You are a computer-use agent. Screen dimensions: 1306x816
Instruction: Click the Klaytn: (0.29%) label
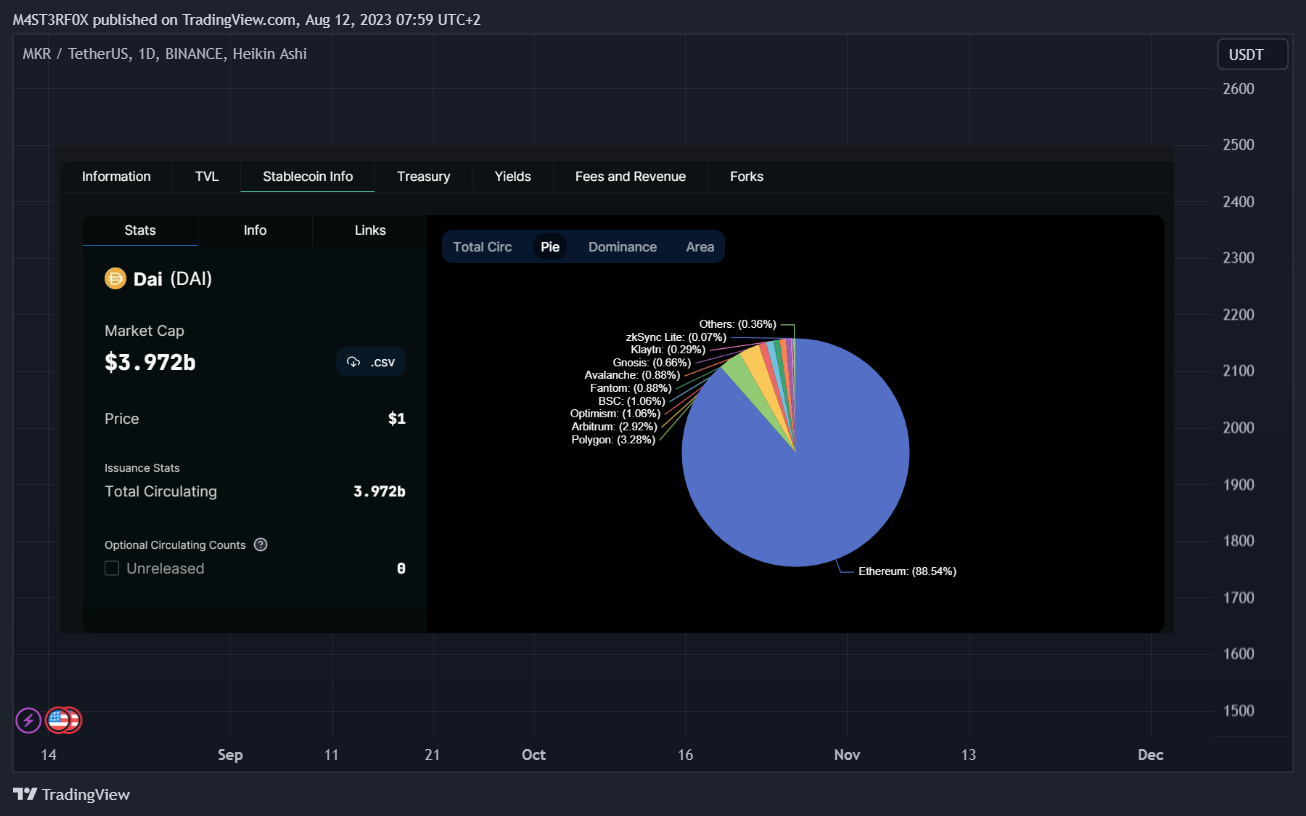[x=668, y=349]
